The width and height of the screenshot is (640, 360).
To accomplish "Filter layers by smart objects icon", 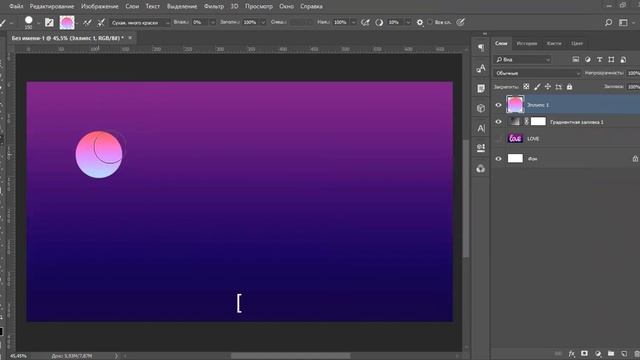I will (x=623, y=60).
